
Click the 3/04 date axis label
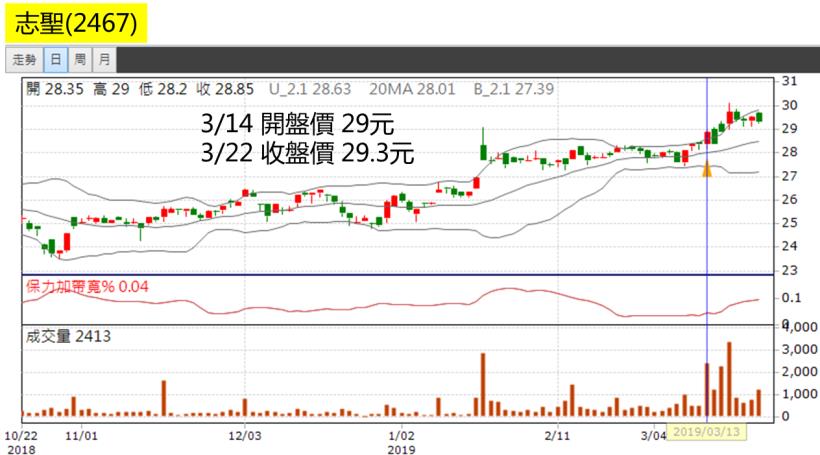(653, 436)
